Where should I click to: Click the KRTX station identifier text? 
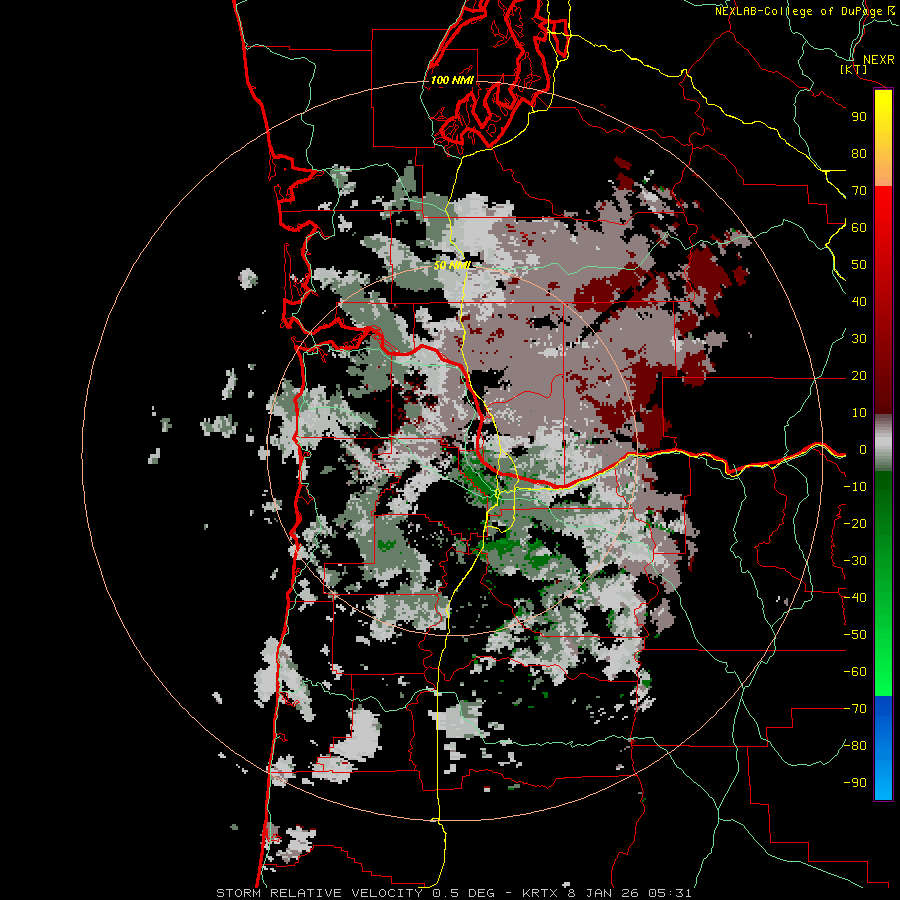[541, 893]
